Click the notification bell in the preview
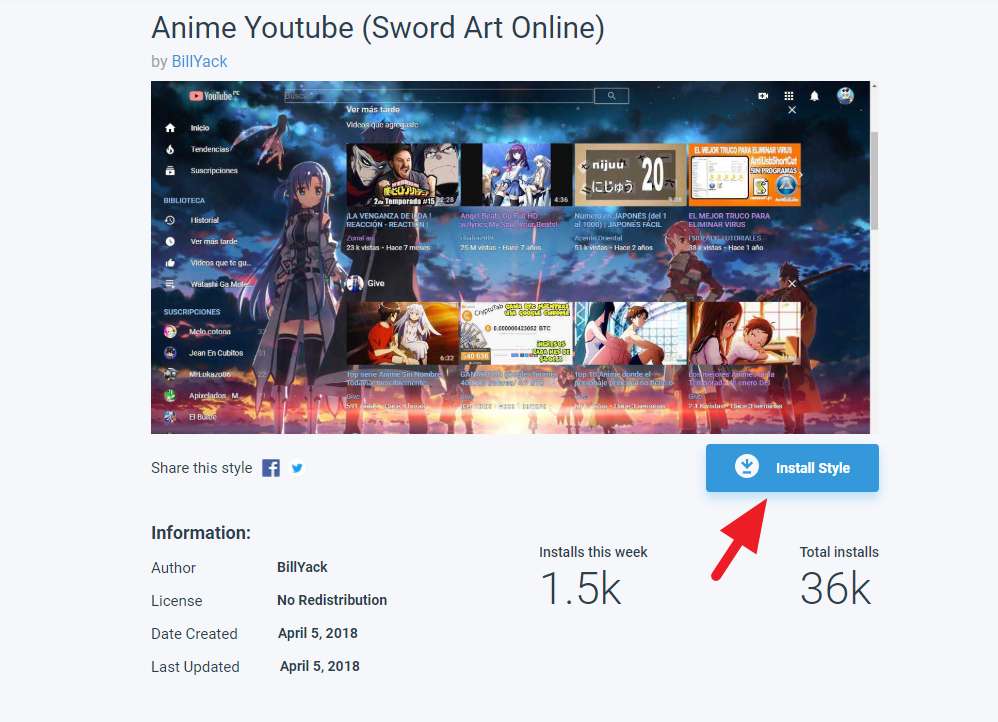 (x=814, y=96)
